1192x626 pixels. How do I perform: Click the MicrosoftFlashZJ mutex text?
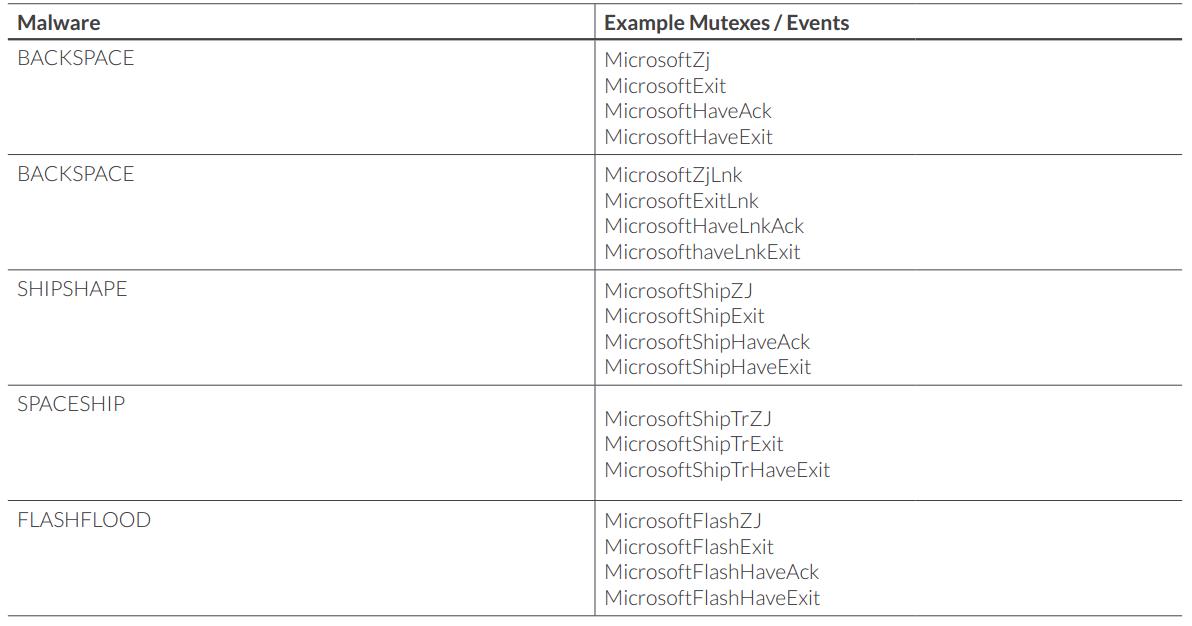coord(683,521)
